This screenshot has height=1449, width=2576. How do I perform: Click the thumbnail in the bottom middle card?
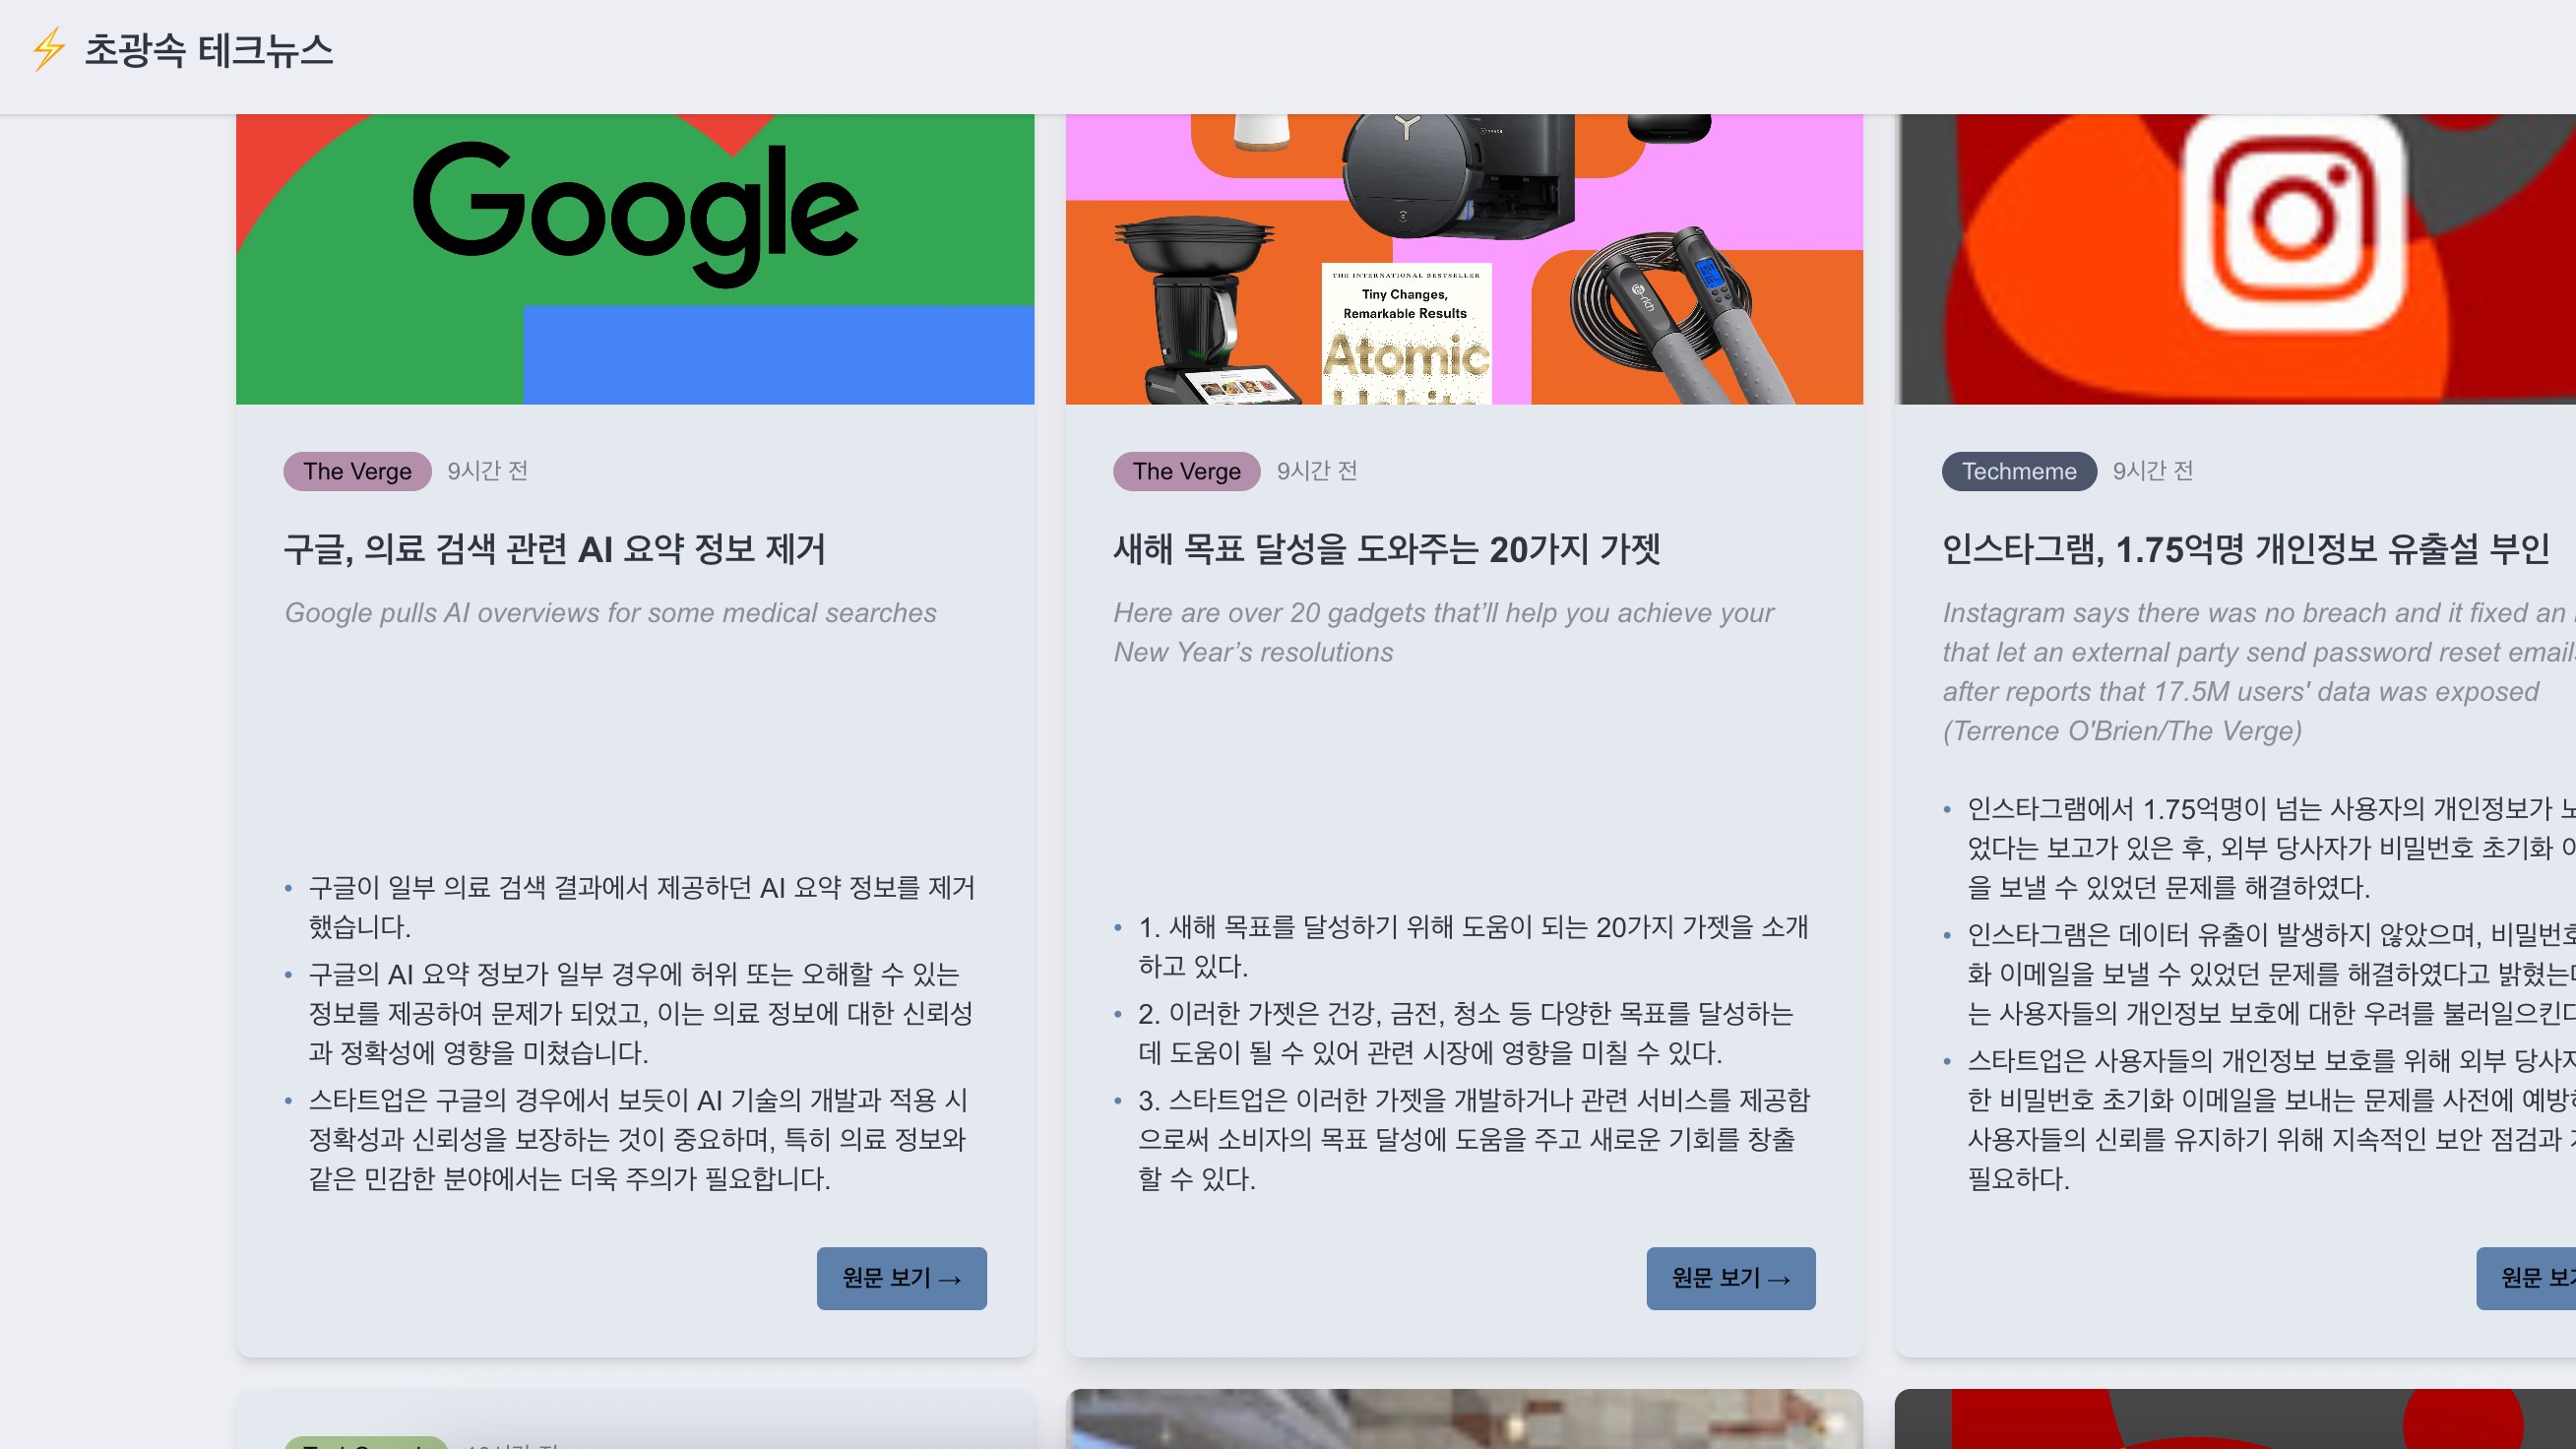[1464, 1420]
